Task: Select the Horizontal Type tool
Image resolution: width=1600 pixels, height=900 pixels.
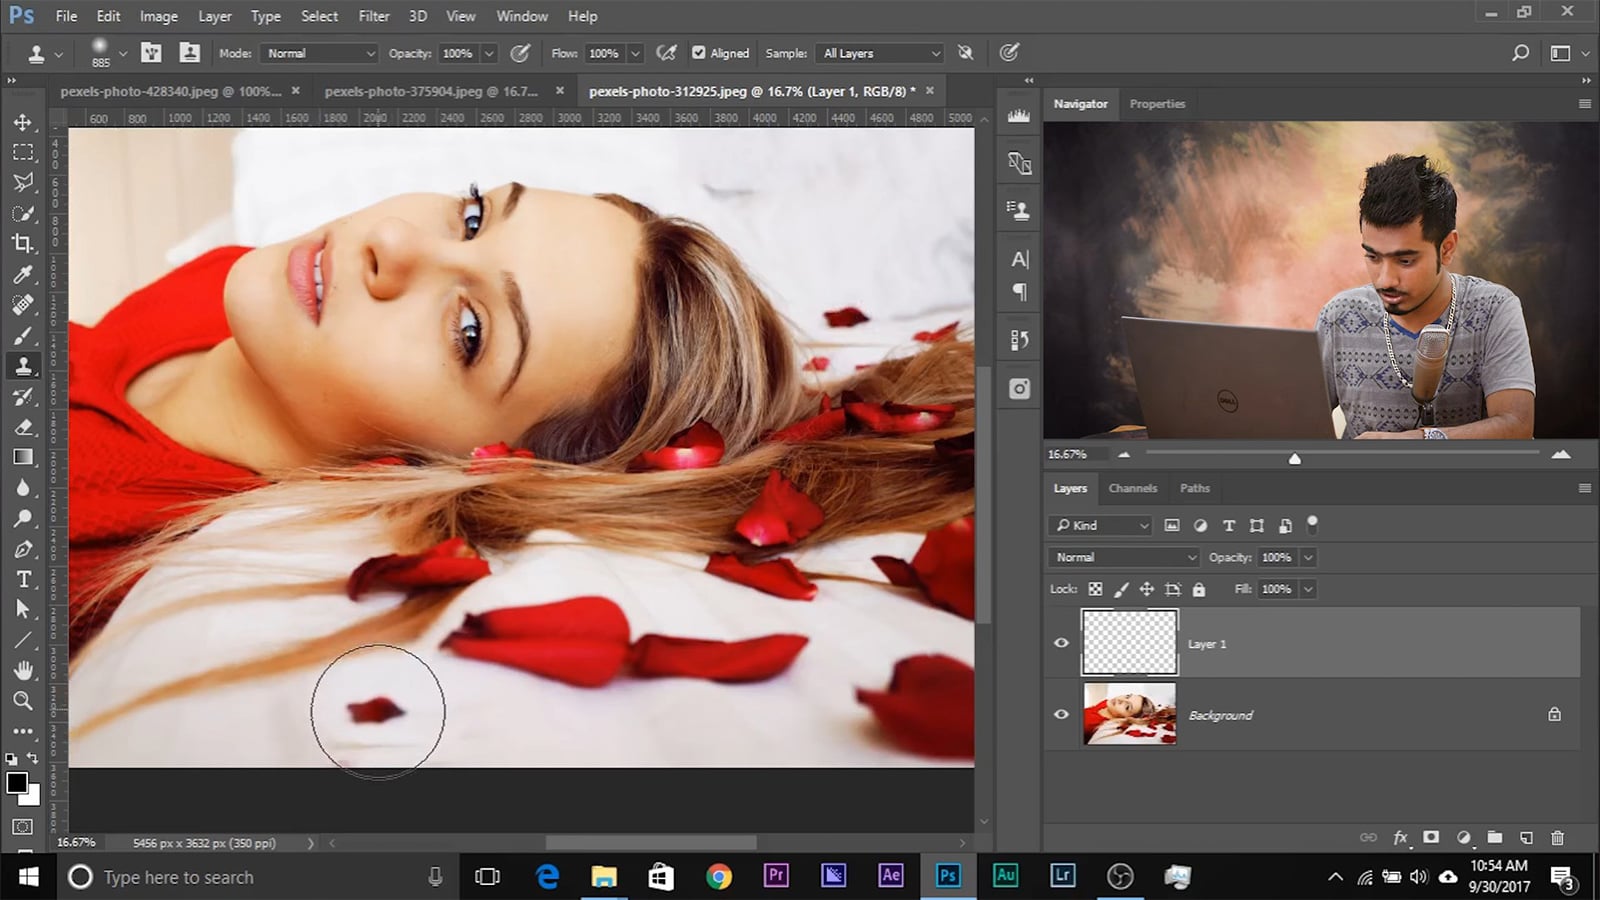Action: coord(23,578)
